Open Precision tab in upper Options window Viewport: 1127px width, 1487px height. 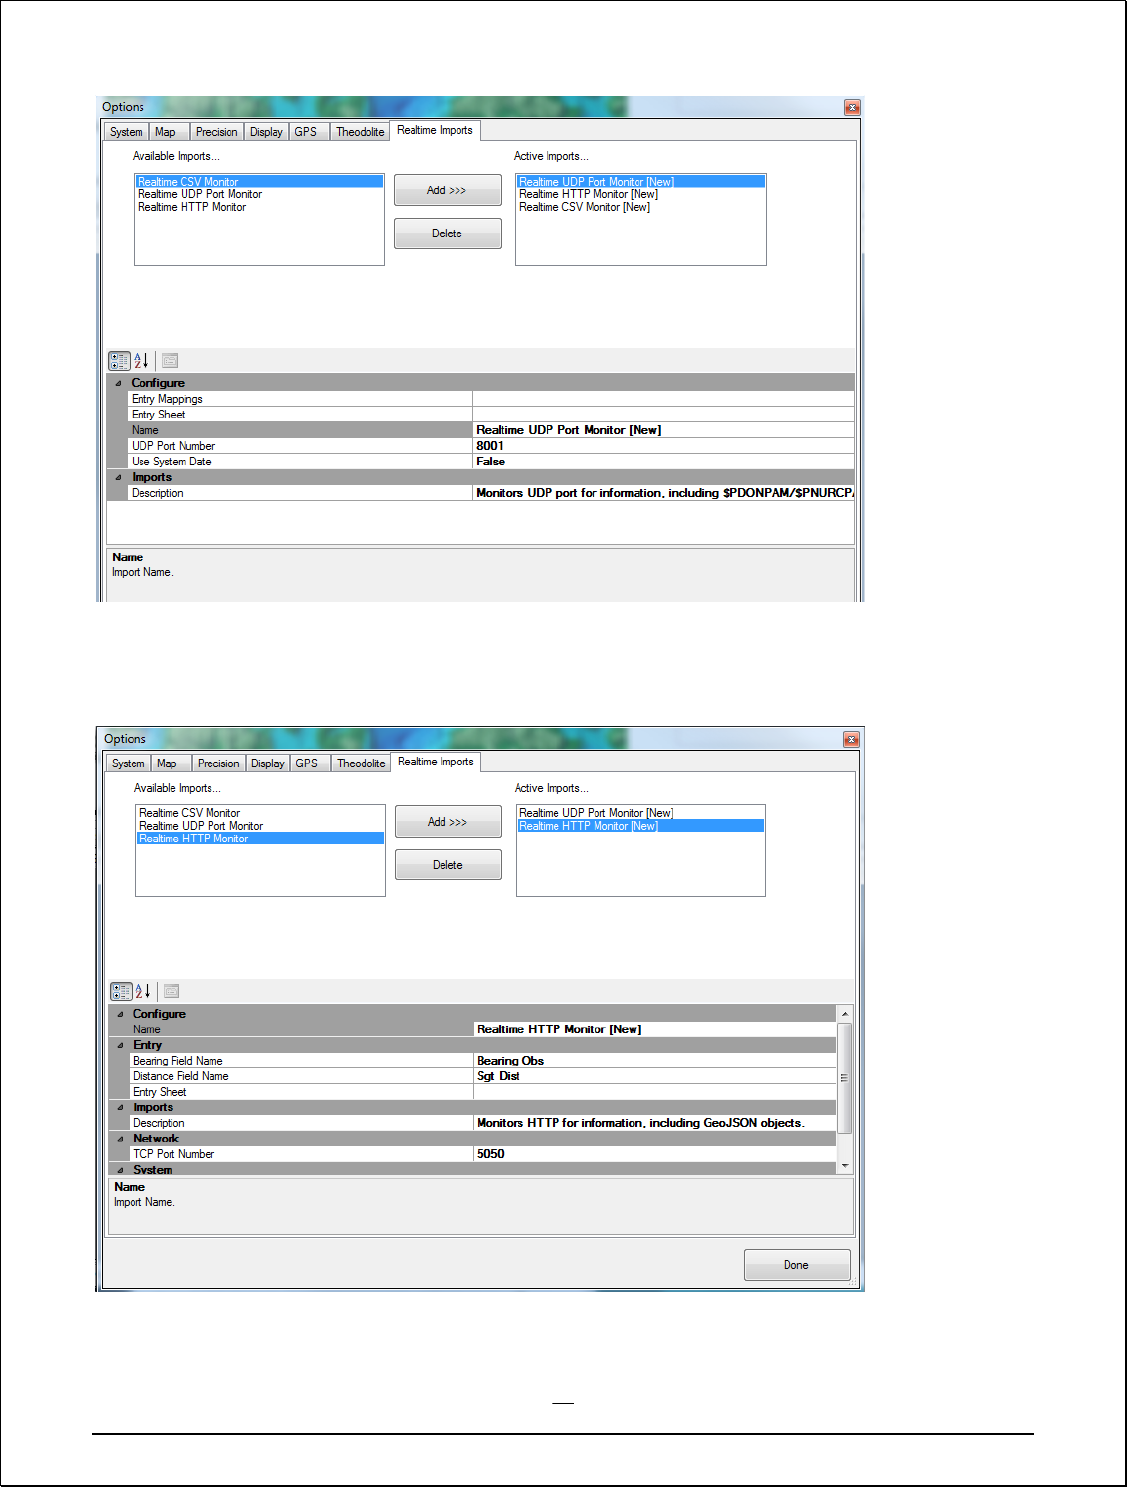coord(216,132)
